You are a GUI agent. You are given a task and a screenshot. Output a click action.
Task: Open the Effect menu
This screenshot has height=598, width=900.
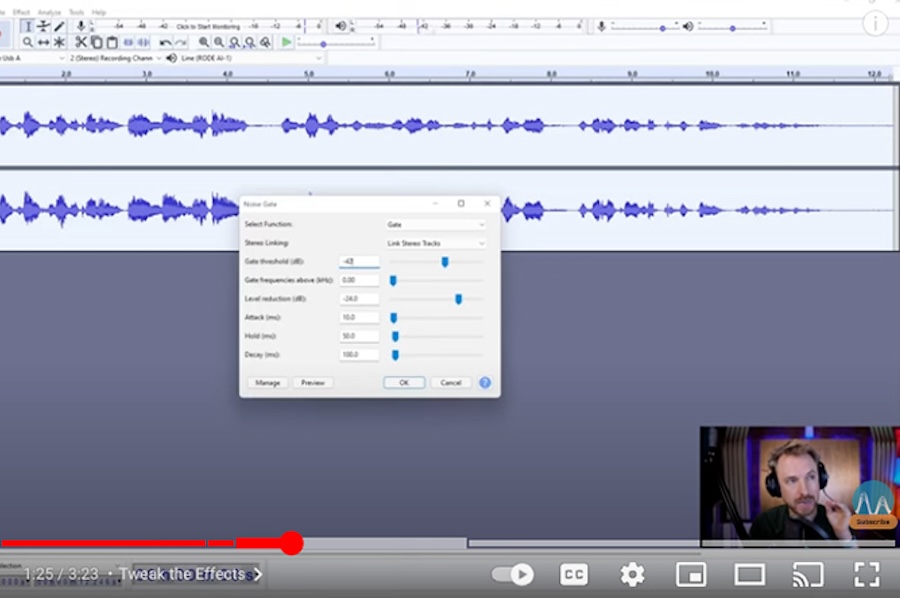(21, 12)
